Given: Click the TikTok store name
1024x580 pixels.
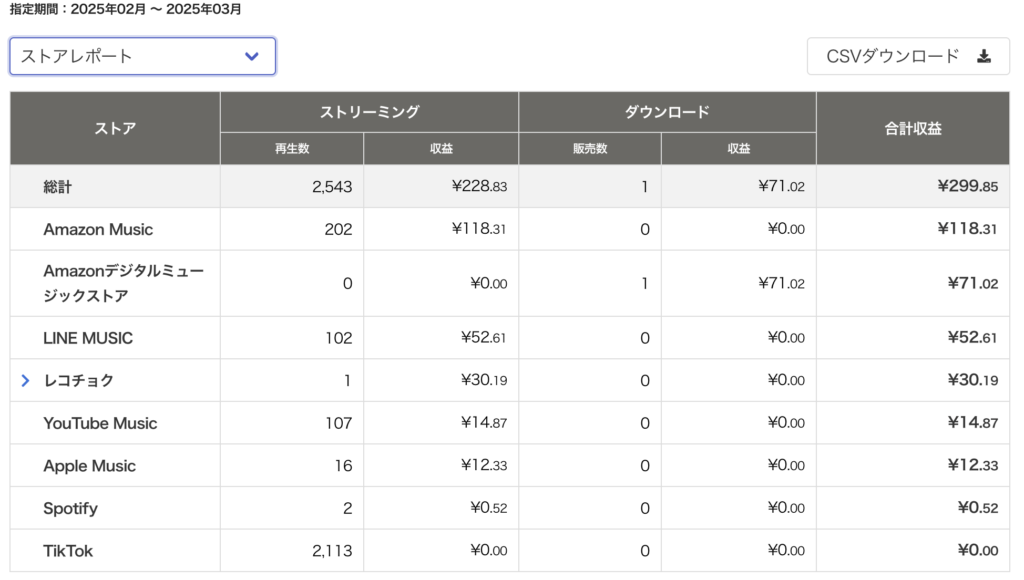Looking at the screenshot, I should tap(68, 551).
